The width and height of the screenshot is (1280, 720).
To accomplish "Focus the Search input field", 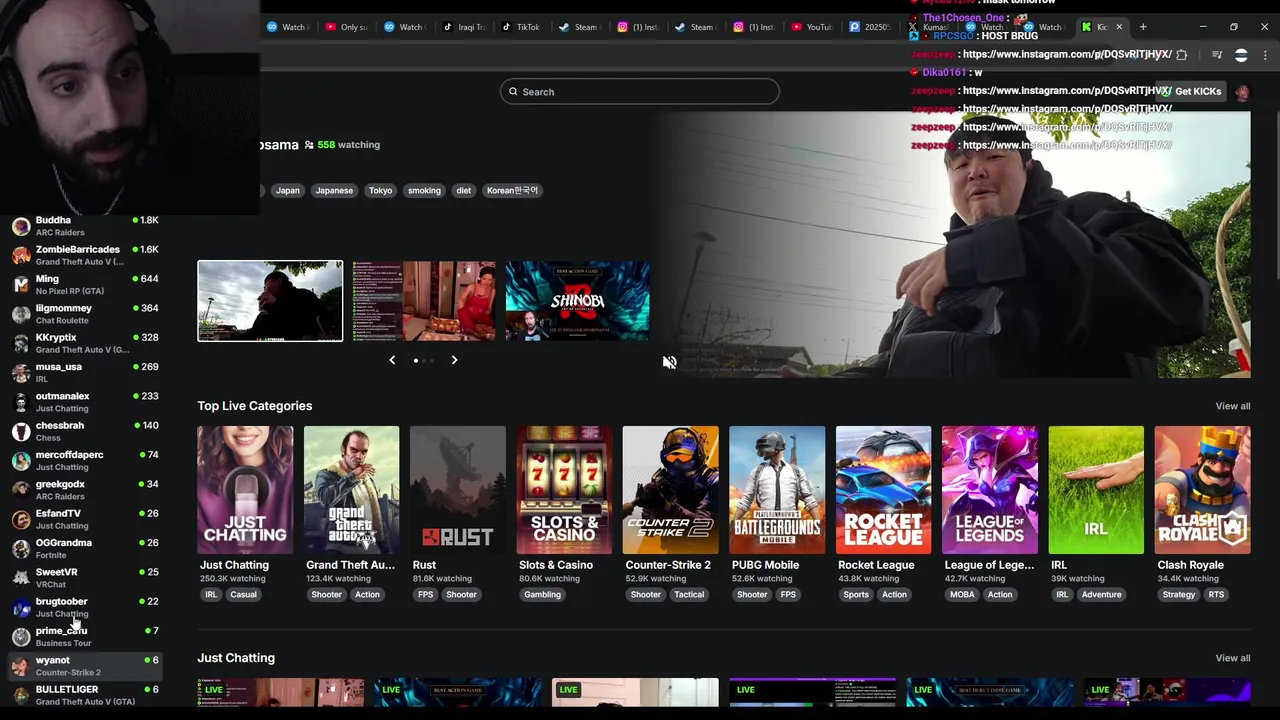I will 640,92.
